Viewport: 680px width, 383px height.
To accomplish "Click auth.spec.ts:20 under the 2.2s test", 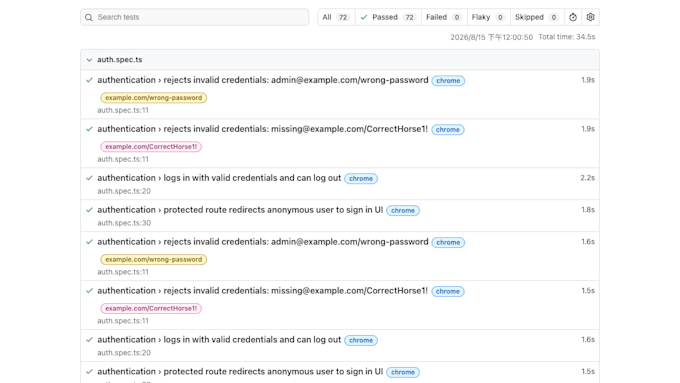I will click(x=124, y=191).
